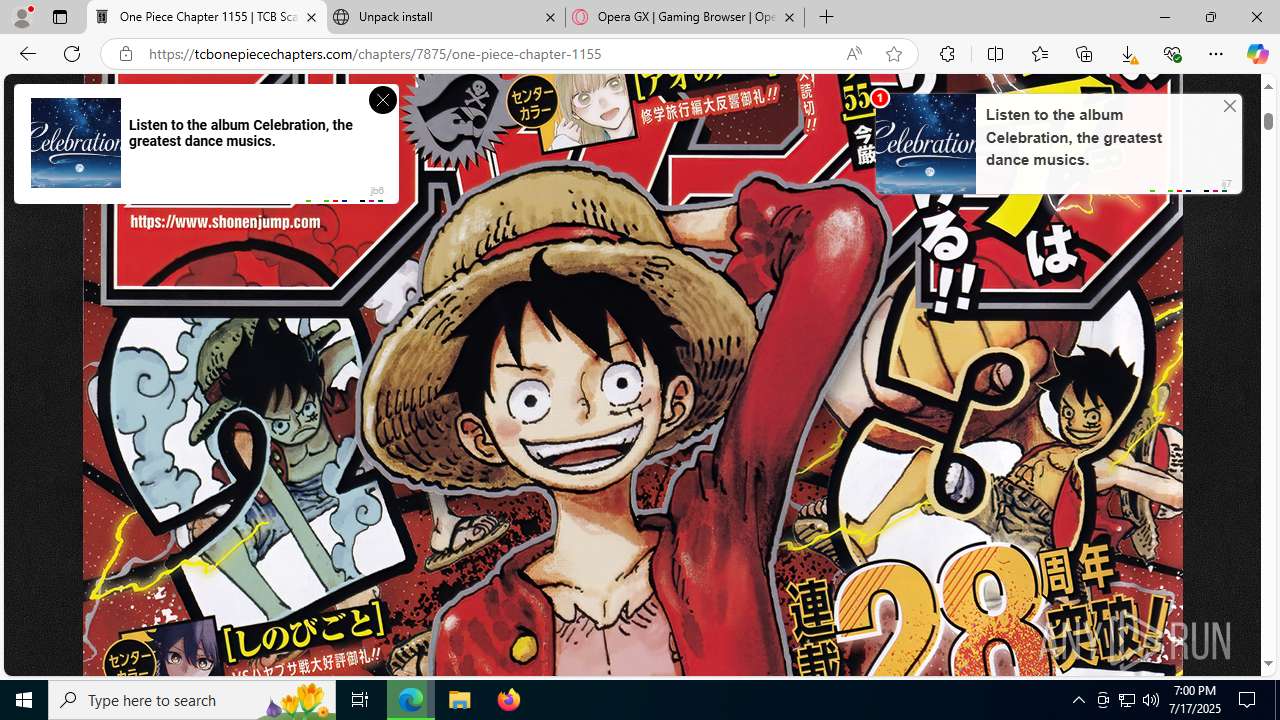The height and width of the screenshot is (720, 1280).
Task: Go back to the previous page
Action: (x=28, y=54)
